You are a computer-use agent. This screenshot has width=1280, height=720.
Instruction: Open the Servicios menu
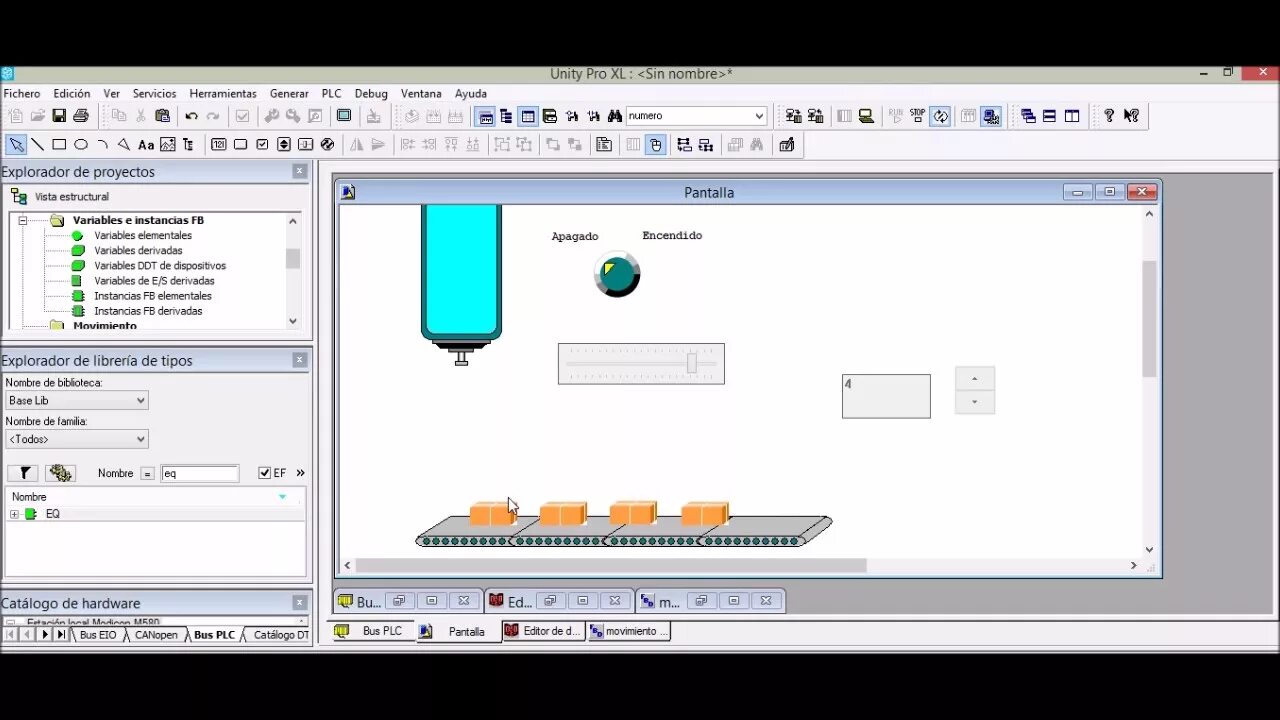[154, 94]
